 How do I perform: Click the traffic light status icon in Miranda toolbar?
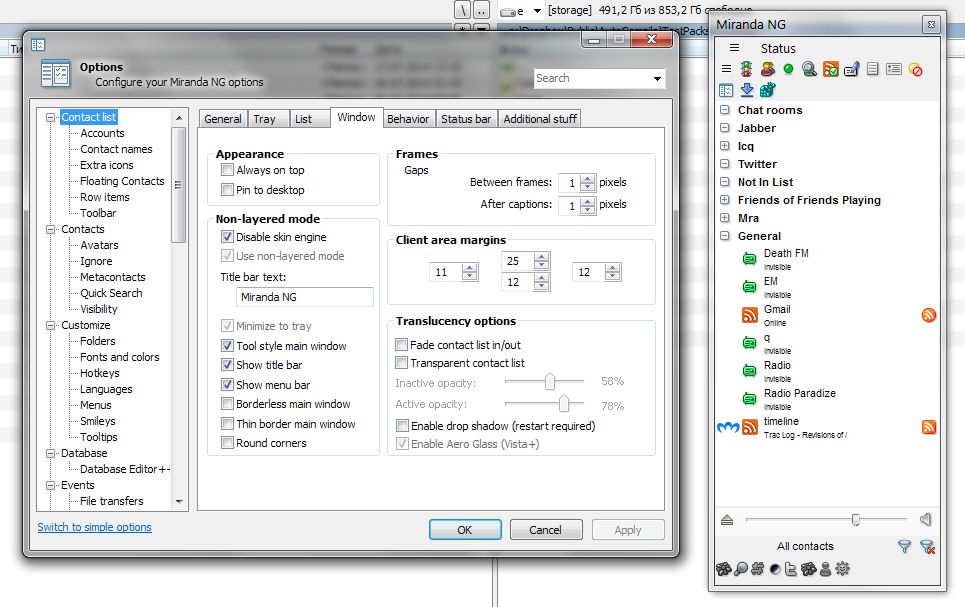(747, 70)
